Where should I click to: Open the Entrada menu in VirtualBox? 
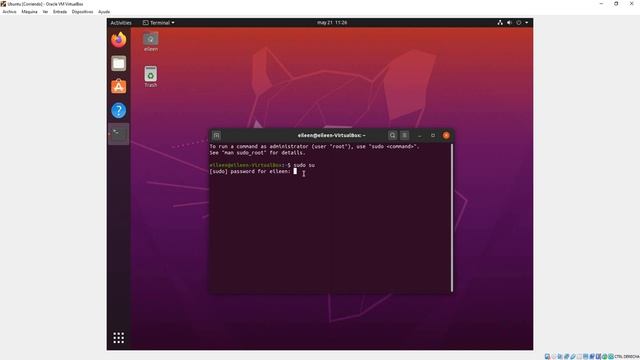(x=60, y=12)
